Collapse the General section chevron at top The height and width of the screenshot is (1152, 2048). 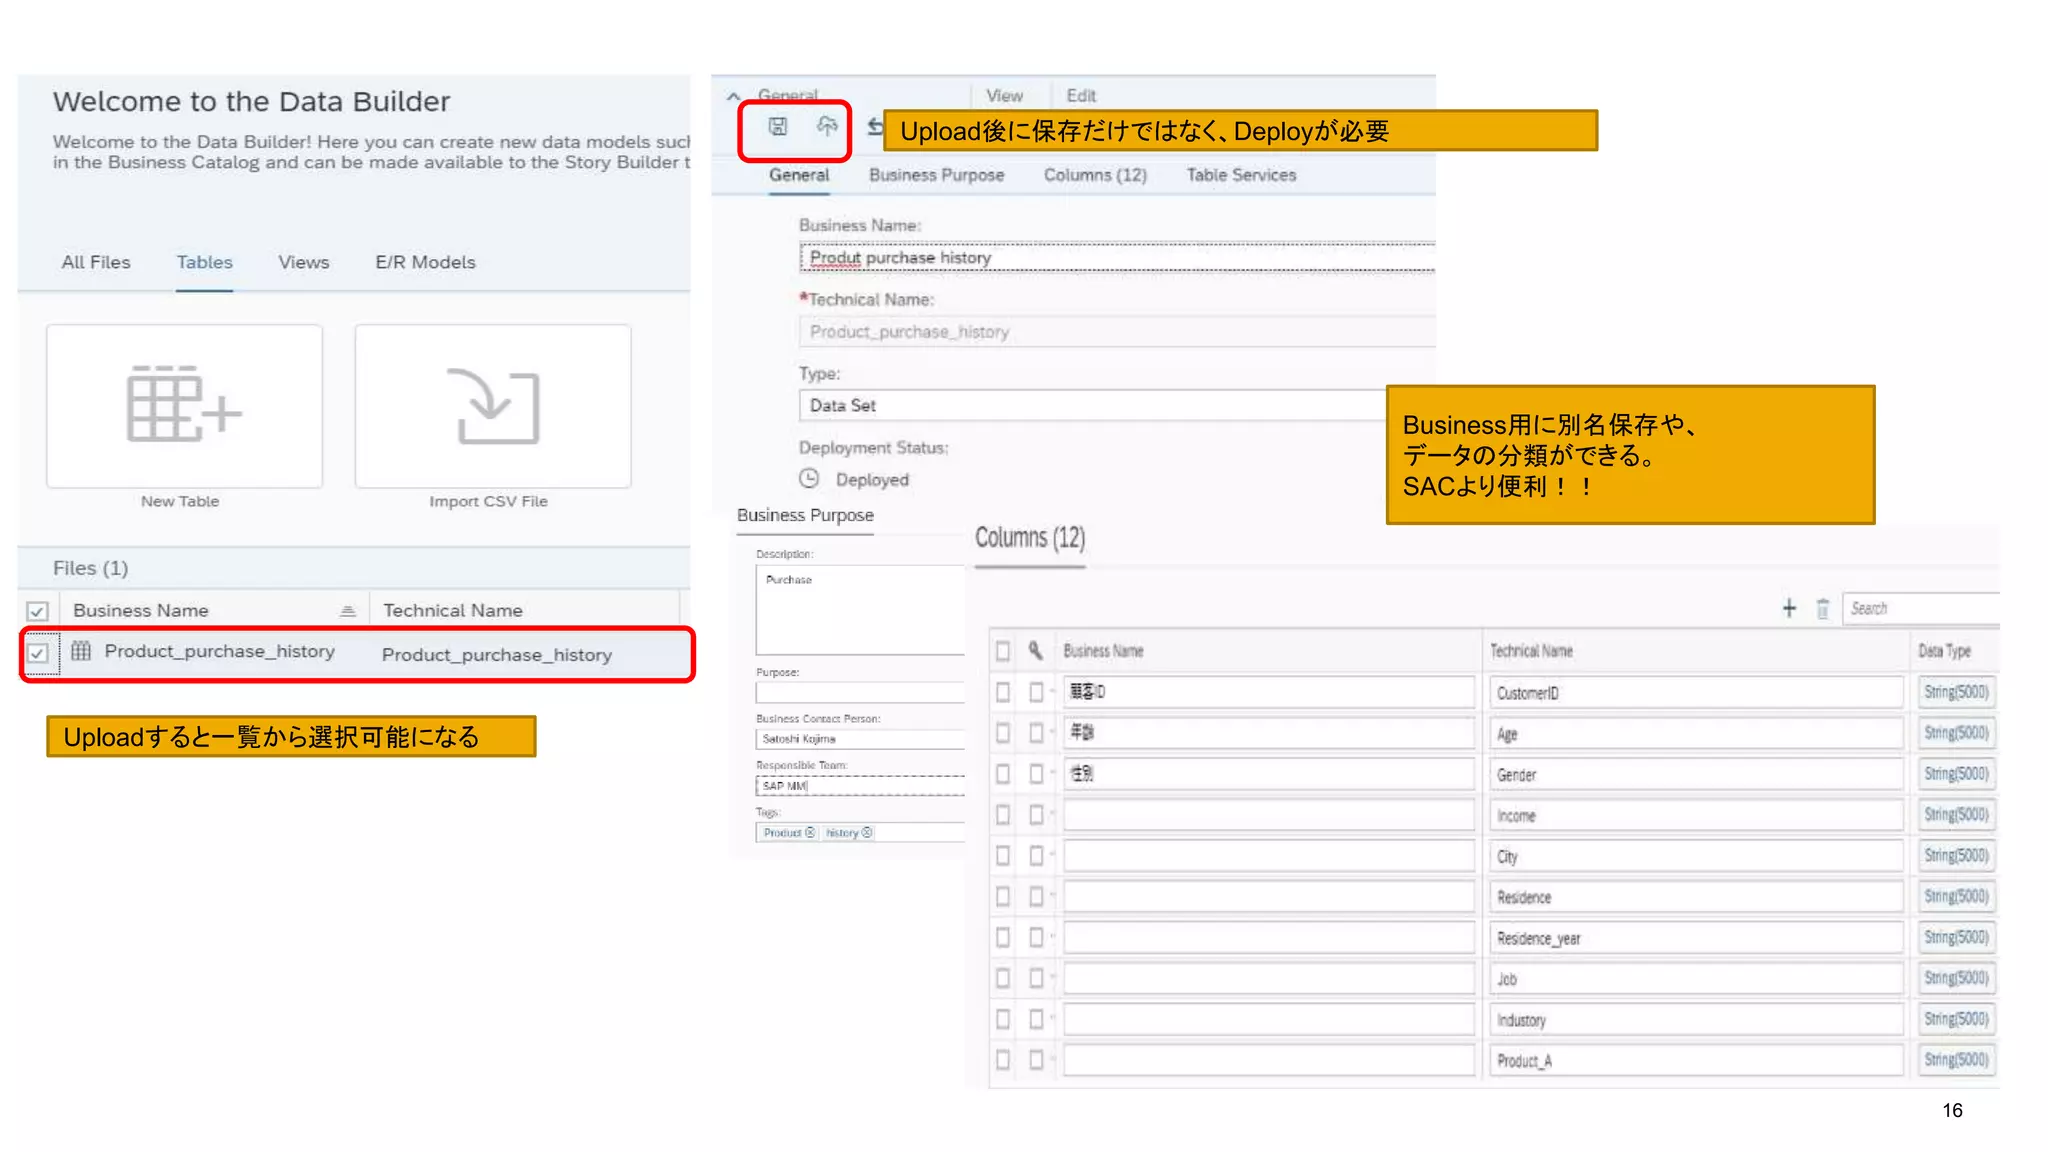(733, 96)
